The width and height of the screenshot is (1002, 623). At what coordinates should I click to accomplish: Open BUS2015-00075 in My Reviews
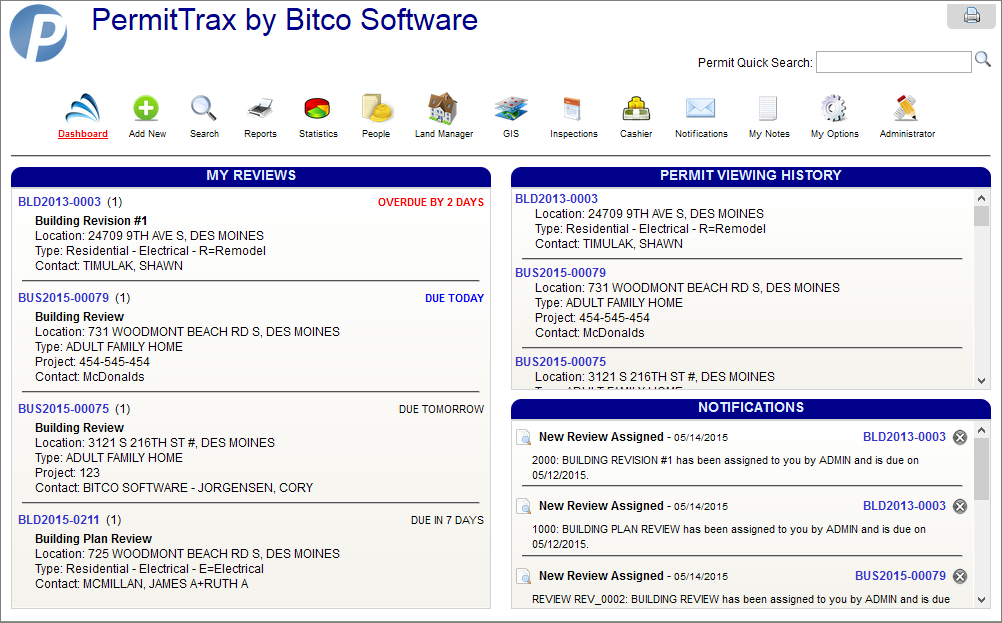click(63, 409)
